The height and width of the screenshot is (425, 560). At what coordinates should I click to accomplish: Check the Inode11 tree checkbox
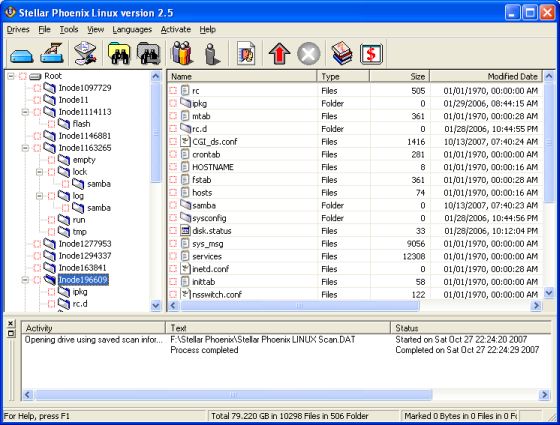pyautogui.click(x=37, y=100)
